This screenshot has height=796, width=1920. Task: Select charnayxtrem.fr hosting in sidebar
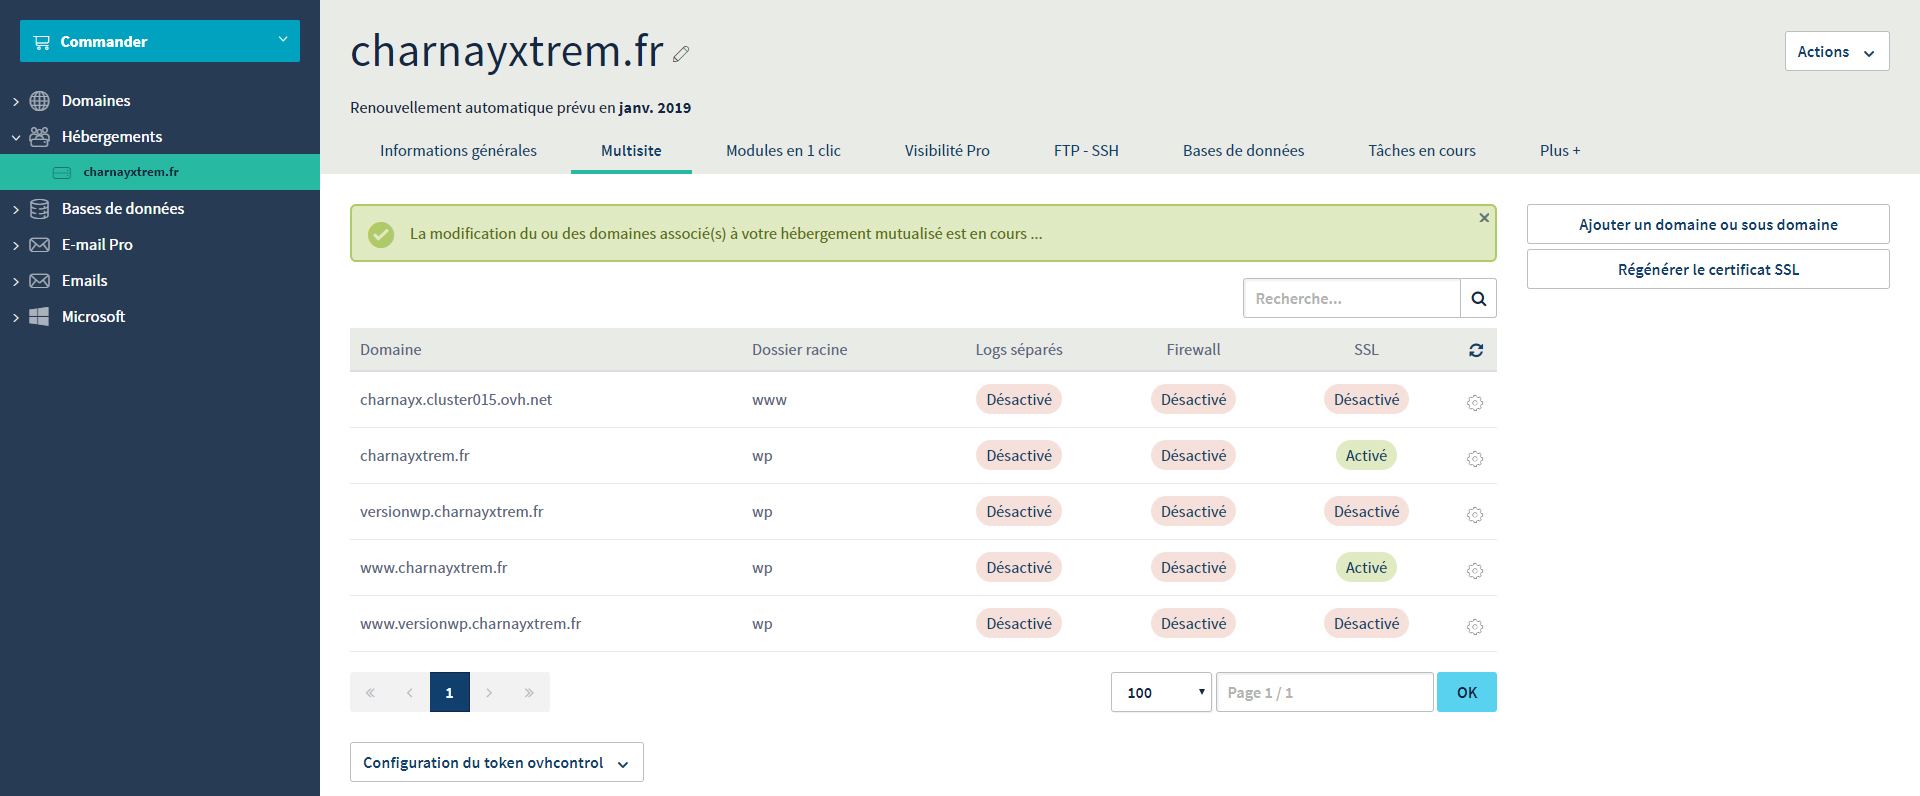coord(131,172)
